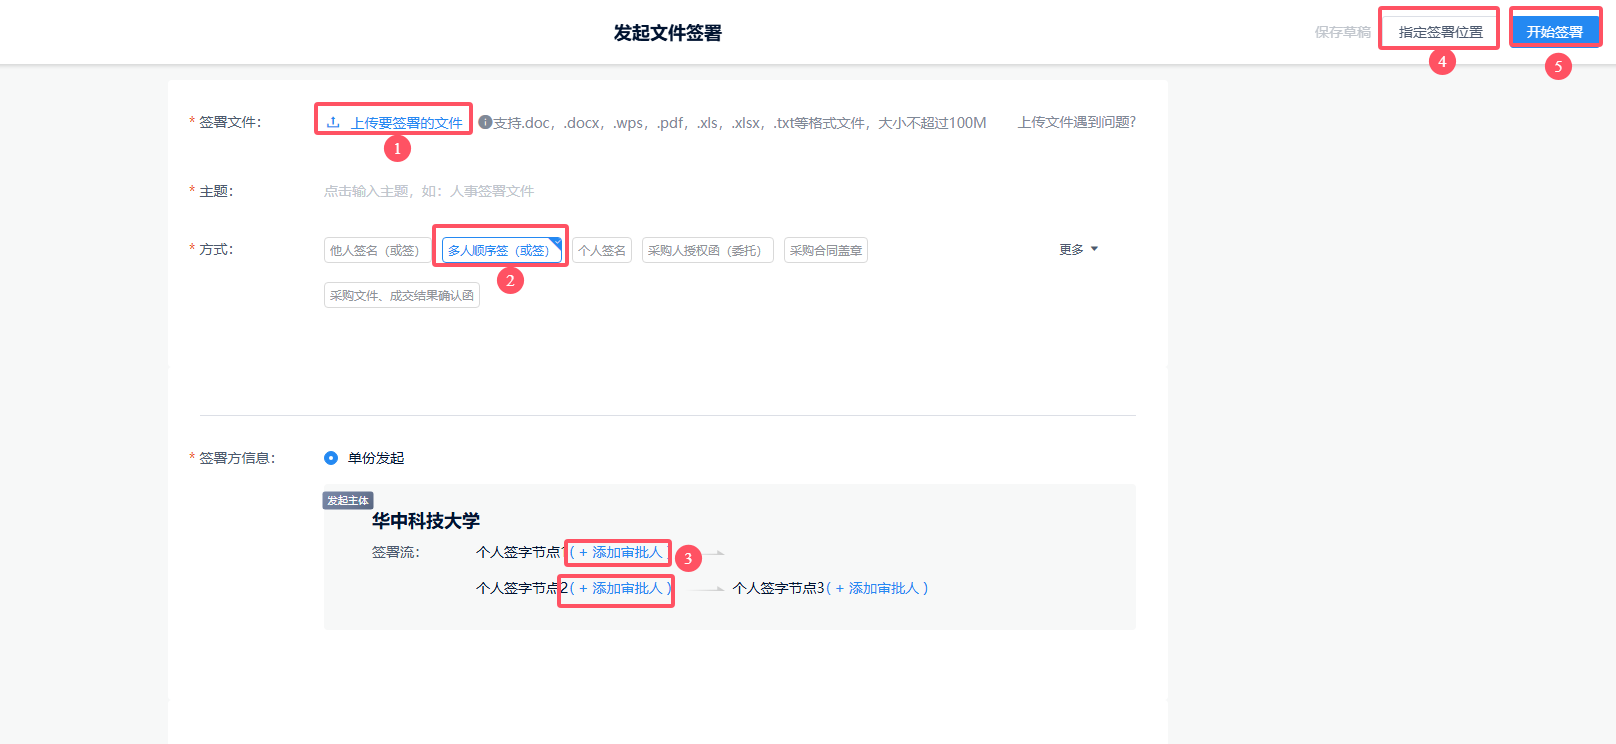Add approver to 个人签字节点1

click(620, 552)
